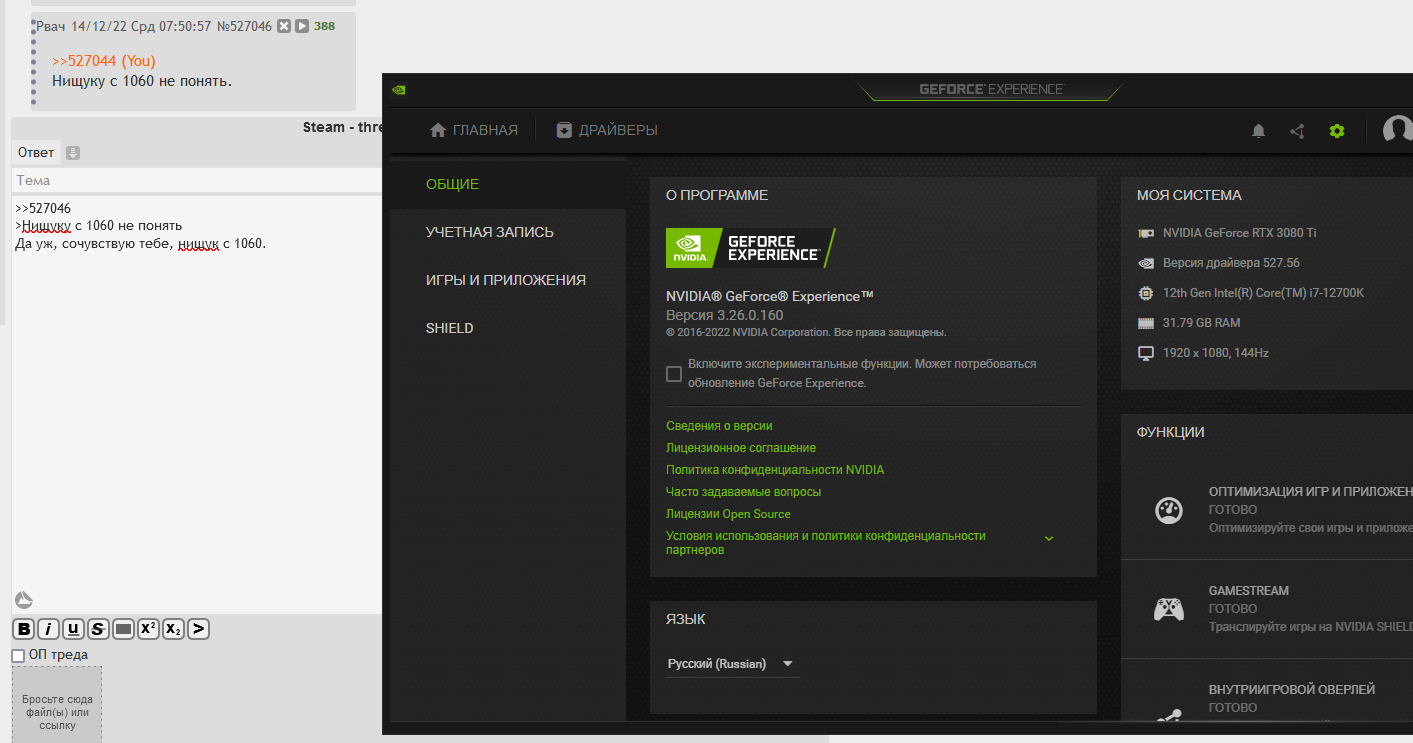
Task: Open the Русский (Russian) language dropdown
Action: coord(732,664)
